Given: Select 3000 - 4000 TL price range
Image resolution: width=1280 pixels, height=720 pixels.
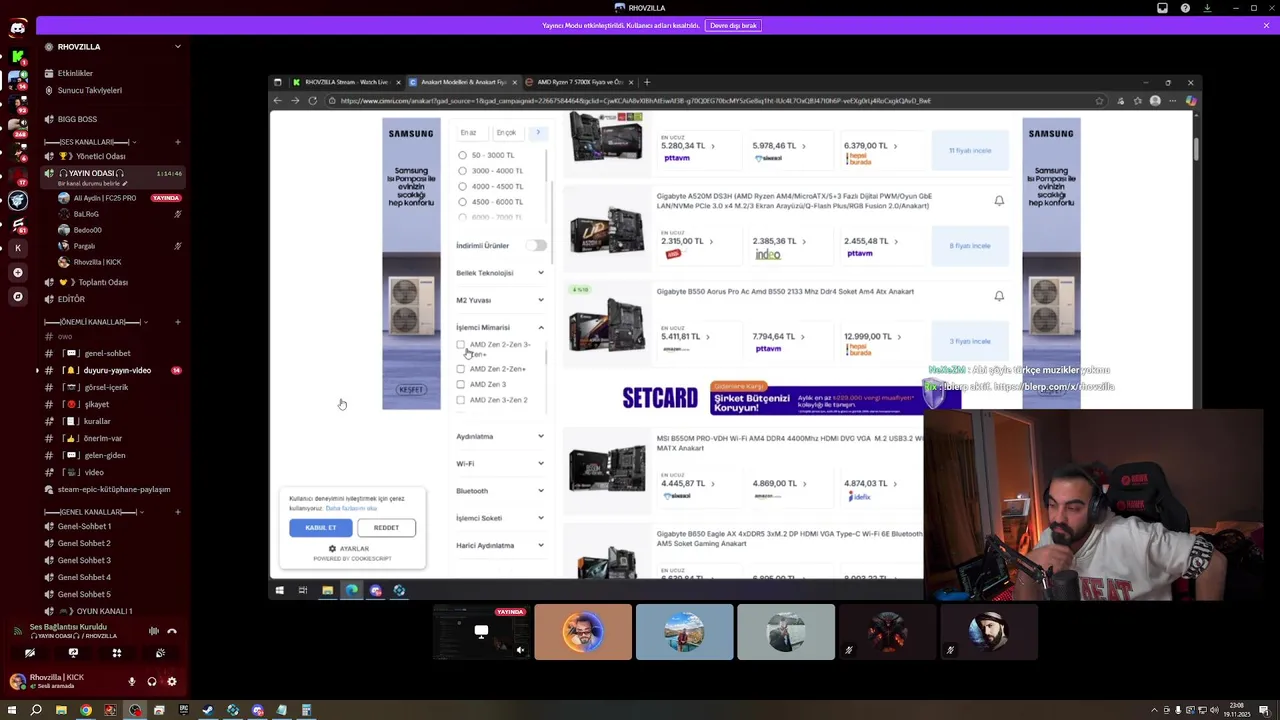Looking at the screenshot, I should coord(462,171).
